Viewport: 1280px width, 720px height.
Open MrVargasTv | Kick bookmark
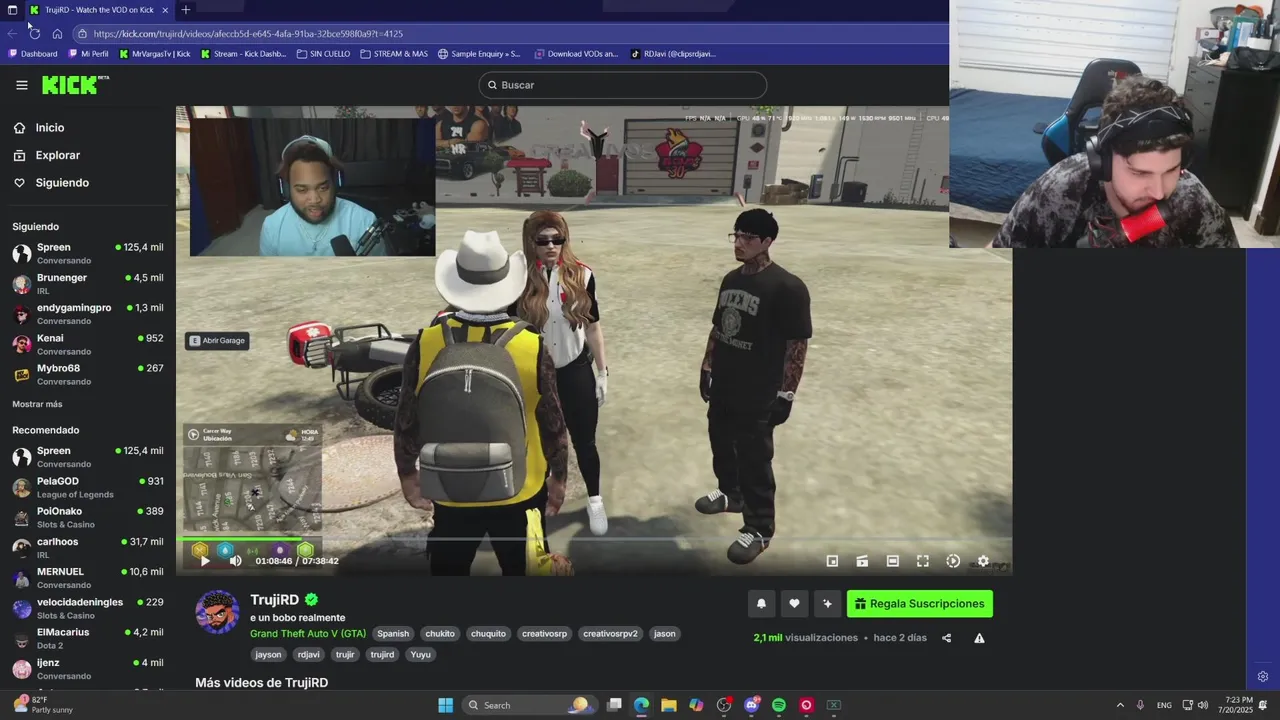pyautogui.click(x=155, y=54)
